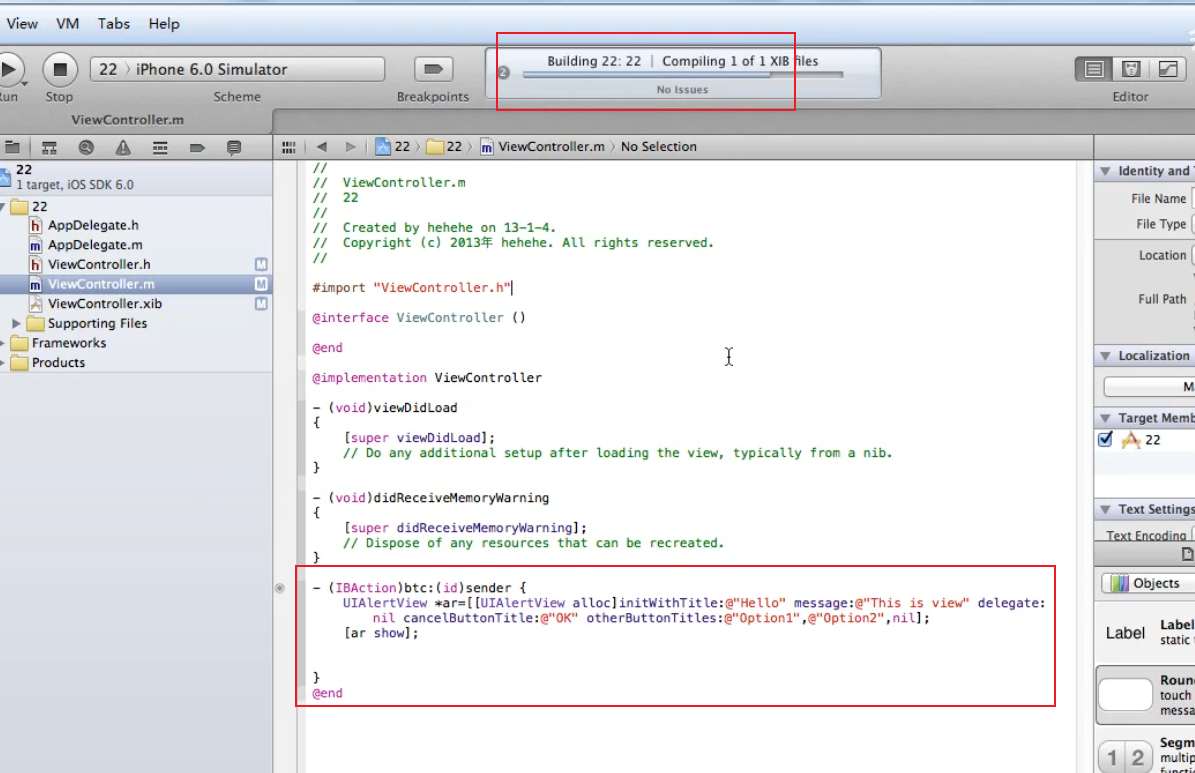Select AppDelegate.m file
The image size is (1195, 773).
pyautogui.click(x=95, y=245)
